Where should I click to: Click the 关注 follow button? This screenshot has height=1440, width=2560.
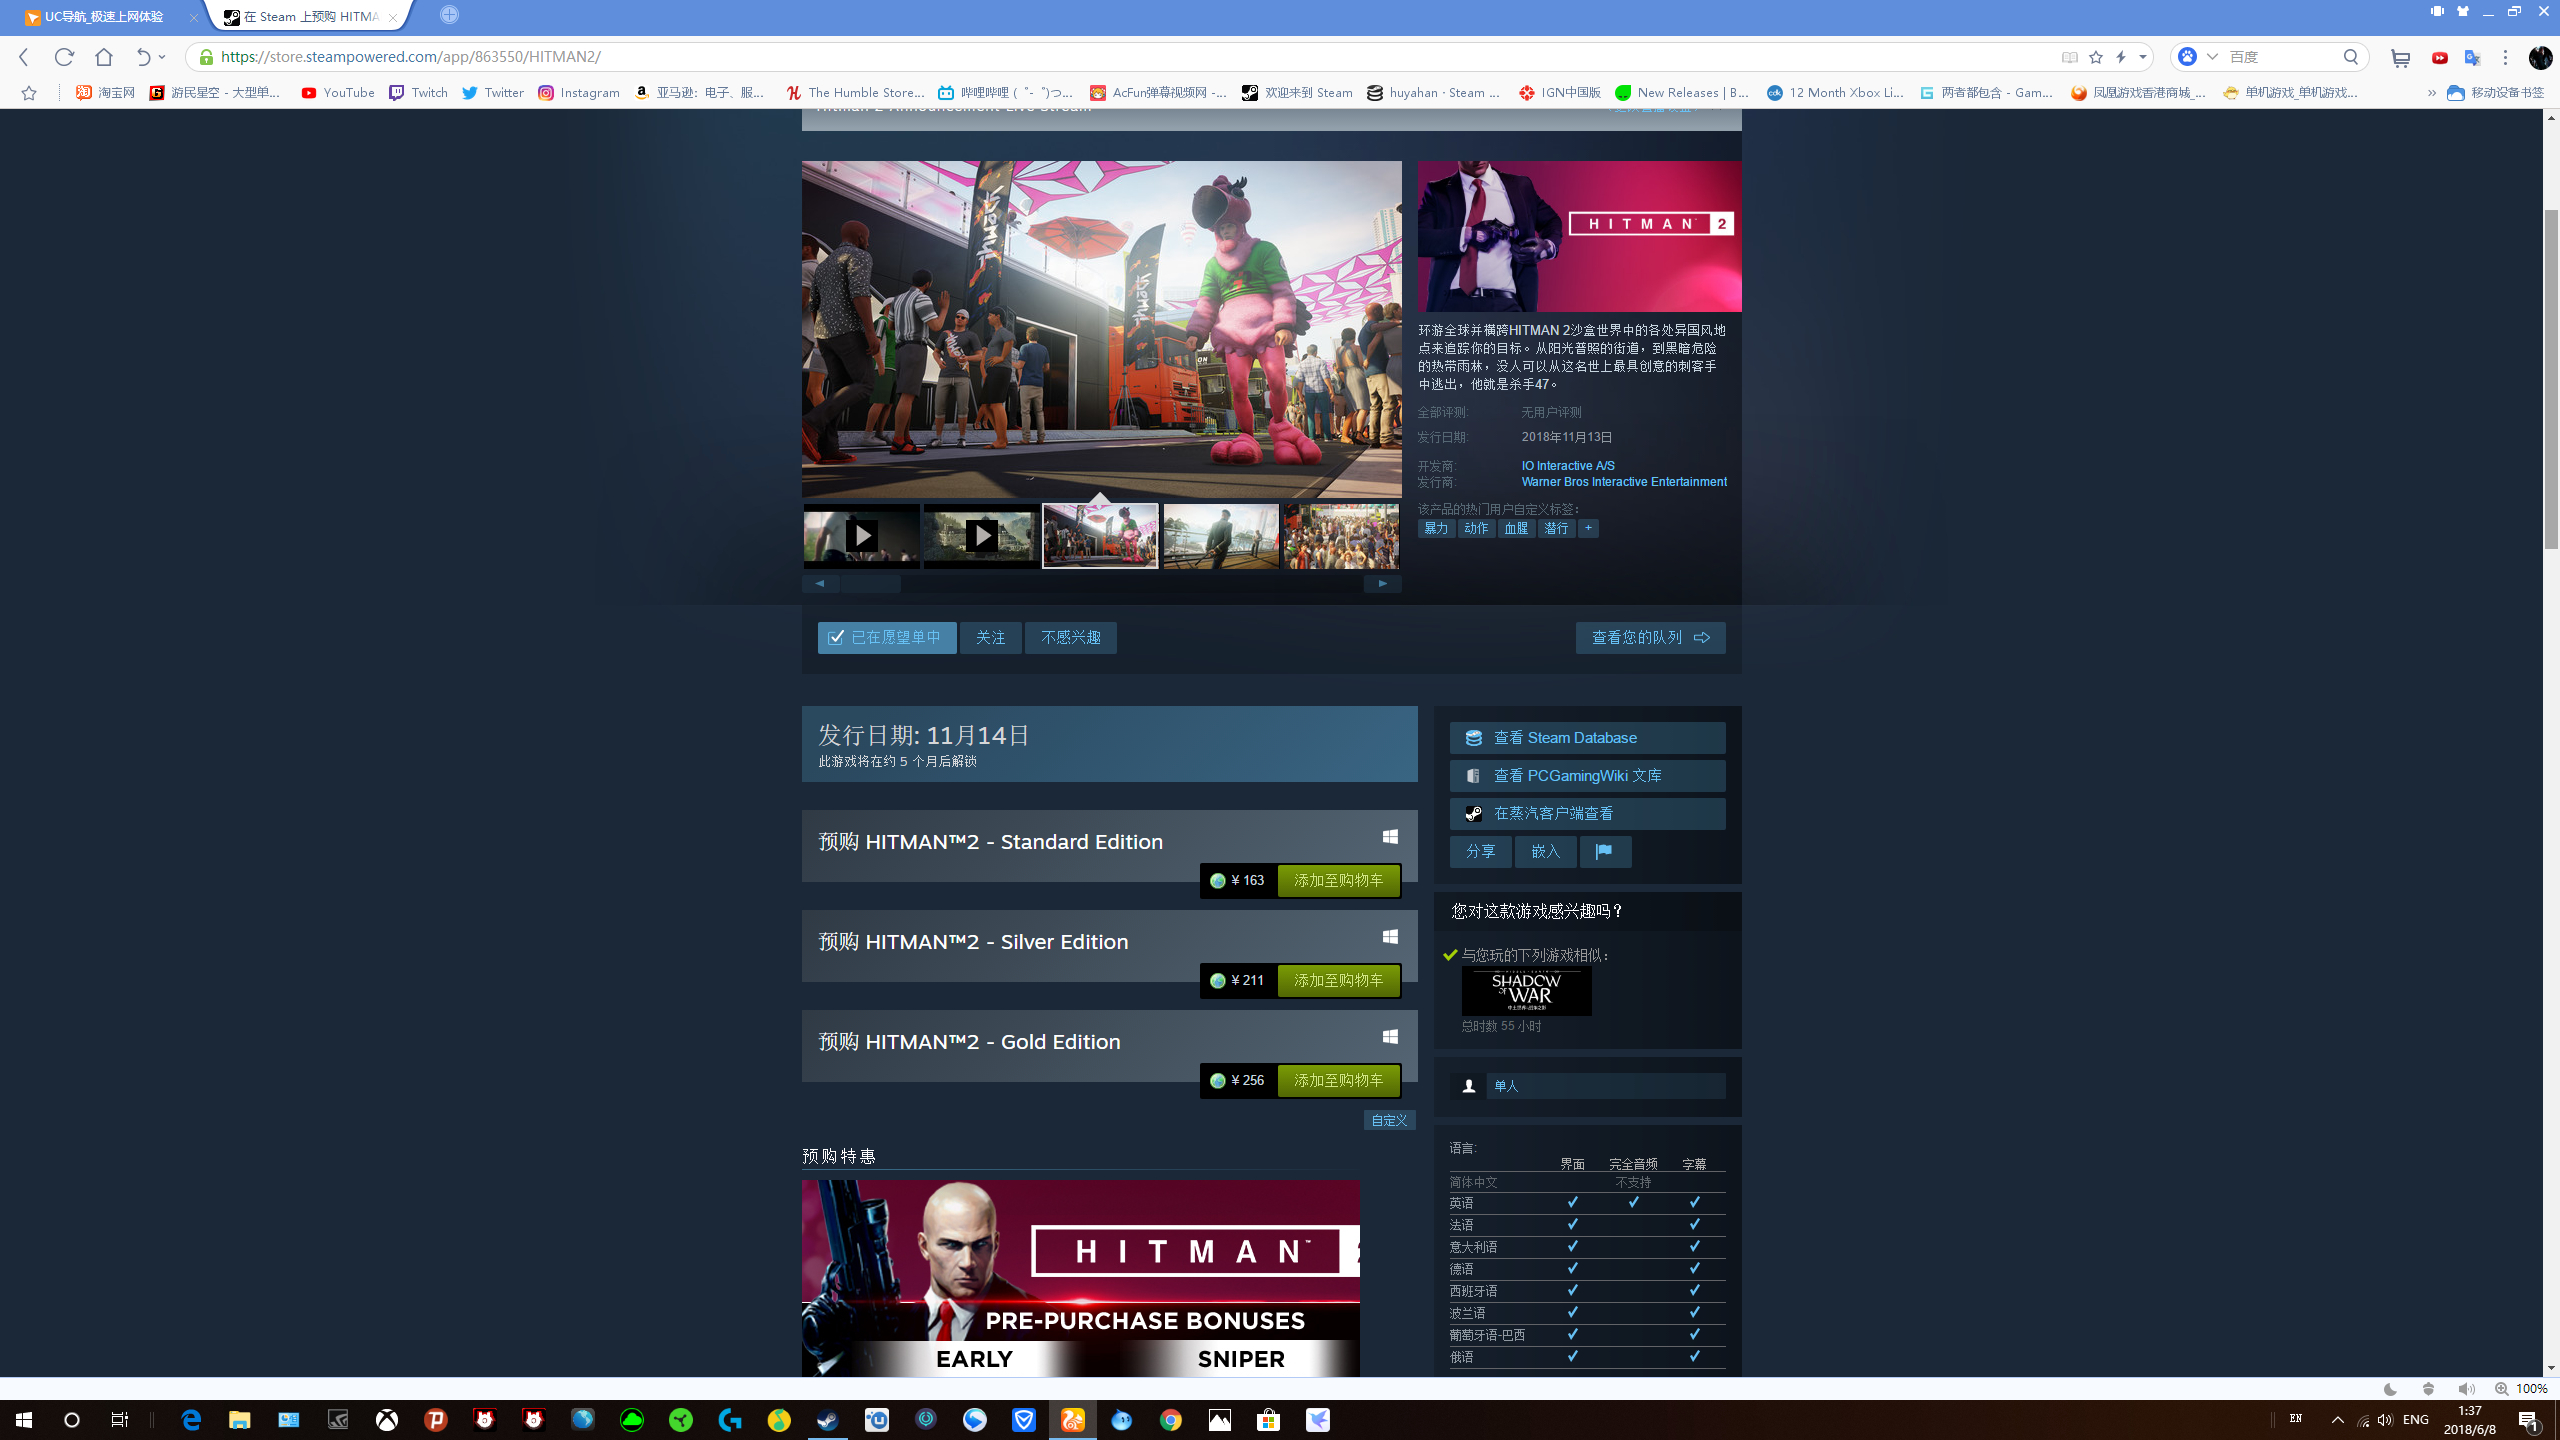tap(990, 638)
